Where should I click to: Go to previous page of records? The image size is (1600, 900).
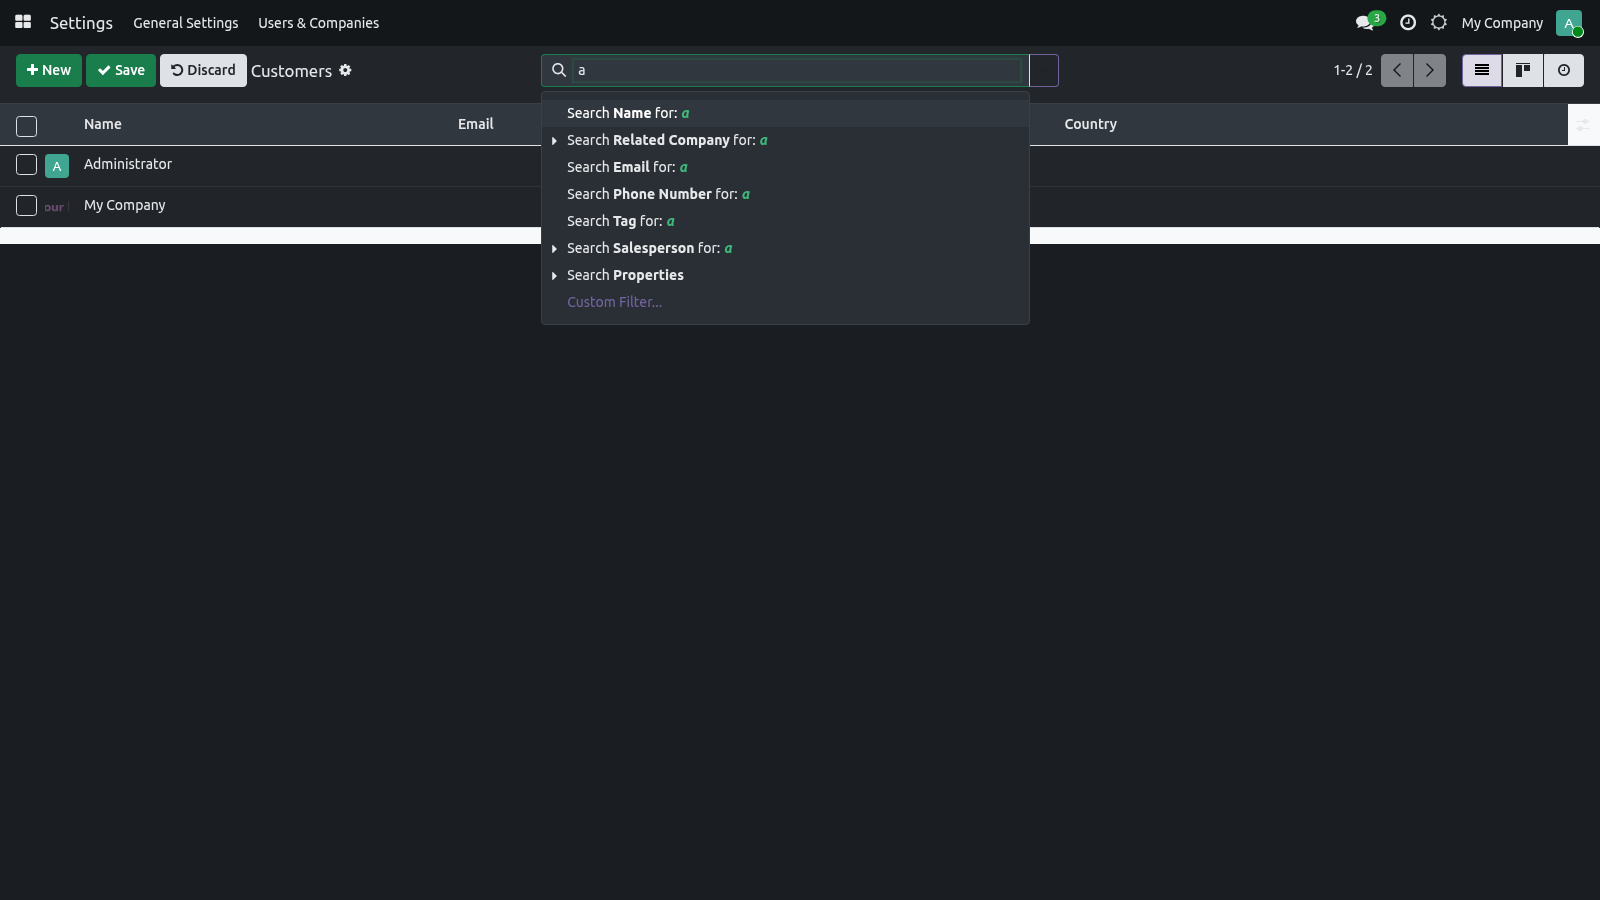[1397, 70]
